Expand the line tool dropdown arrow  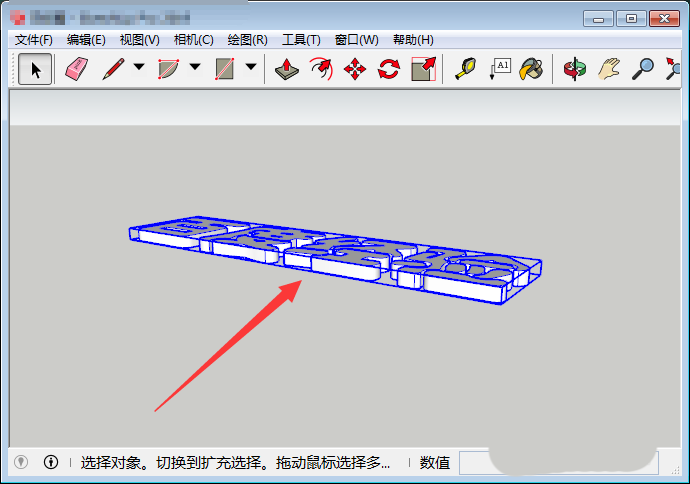pyautogui.click(x=139, y=67)
